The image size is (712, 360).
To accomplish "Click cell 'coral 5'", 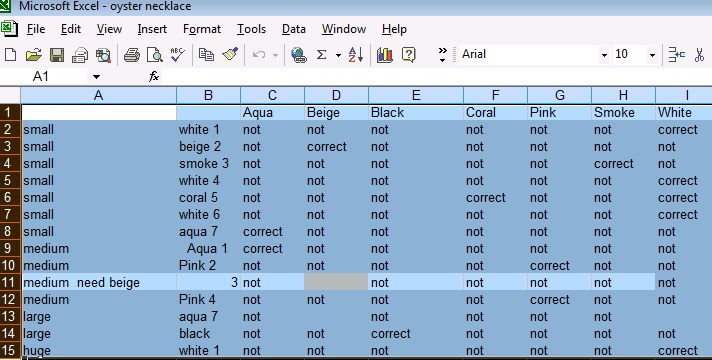I will click(x=208, y=197).
